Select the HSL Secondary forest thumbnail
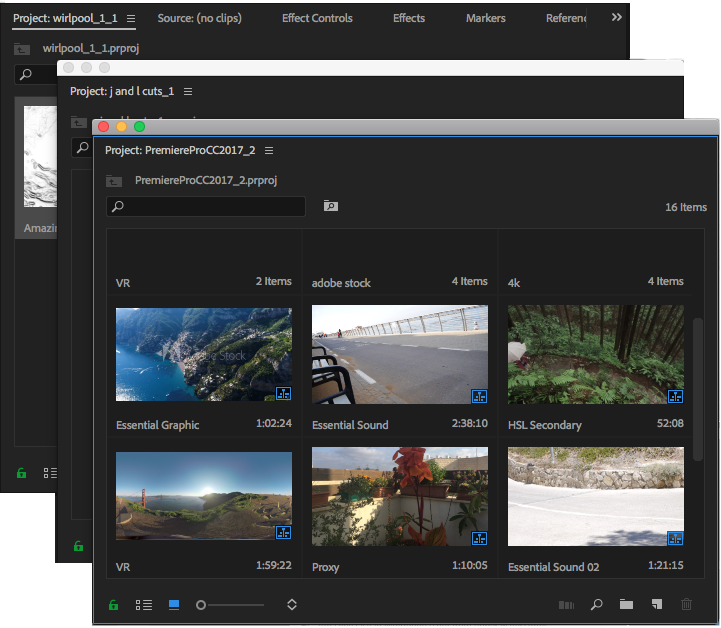This screenshot has height=628, width=721. (x=595, y=354)
